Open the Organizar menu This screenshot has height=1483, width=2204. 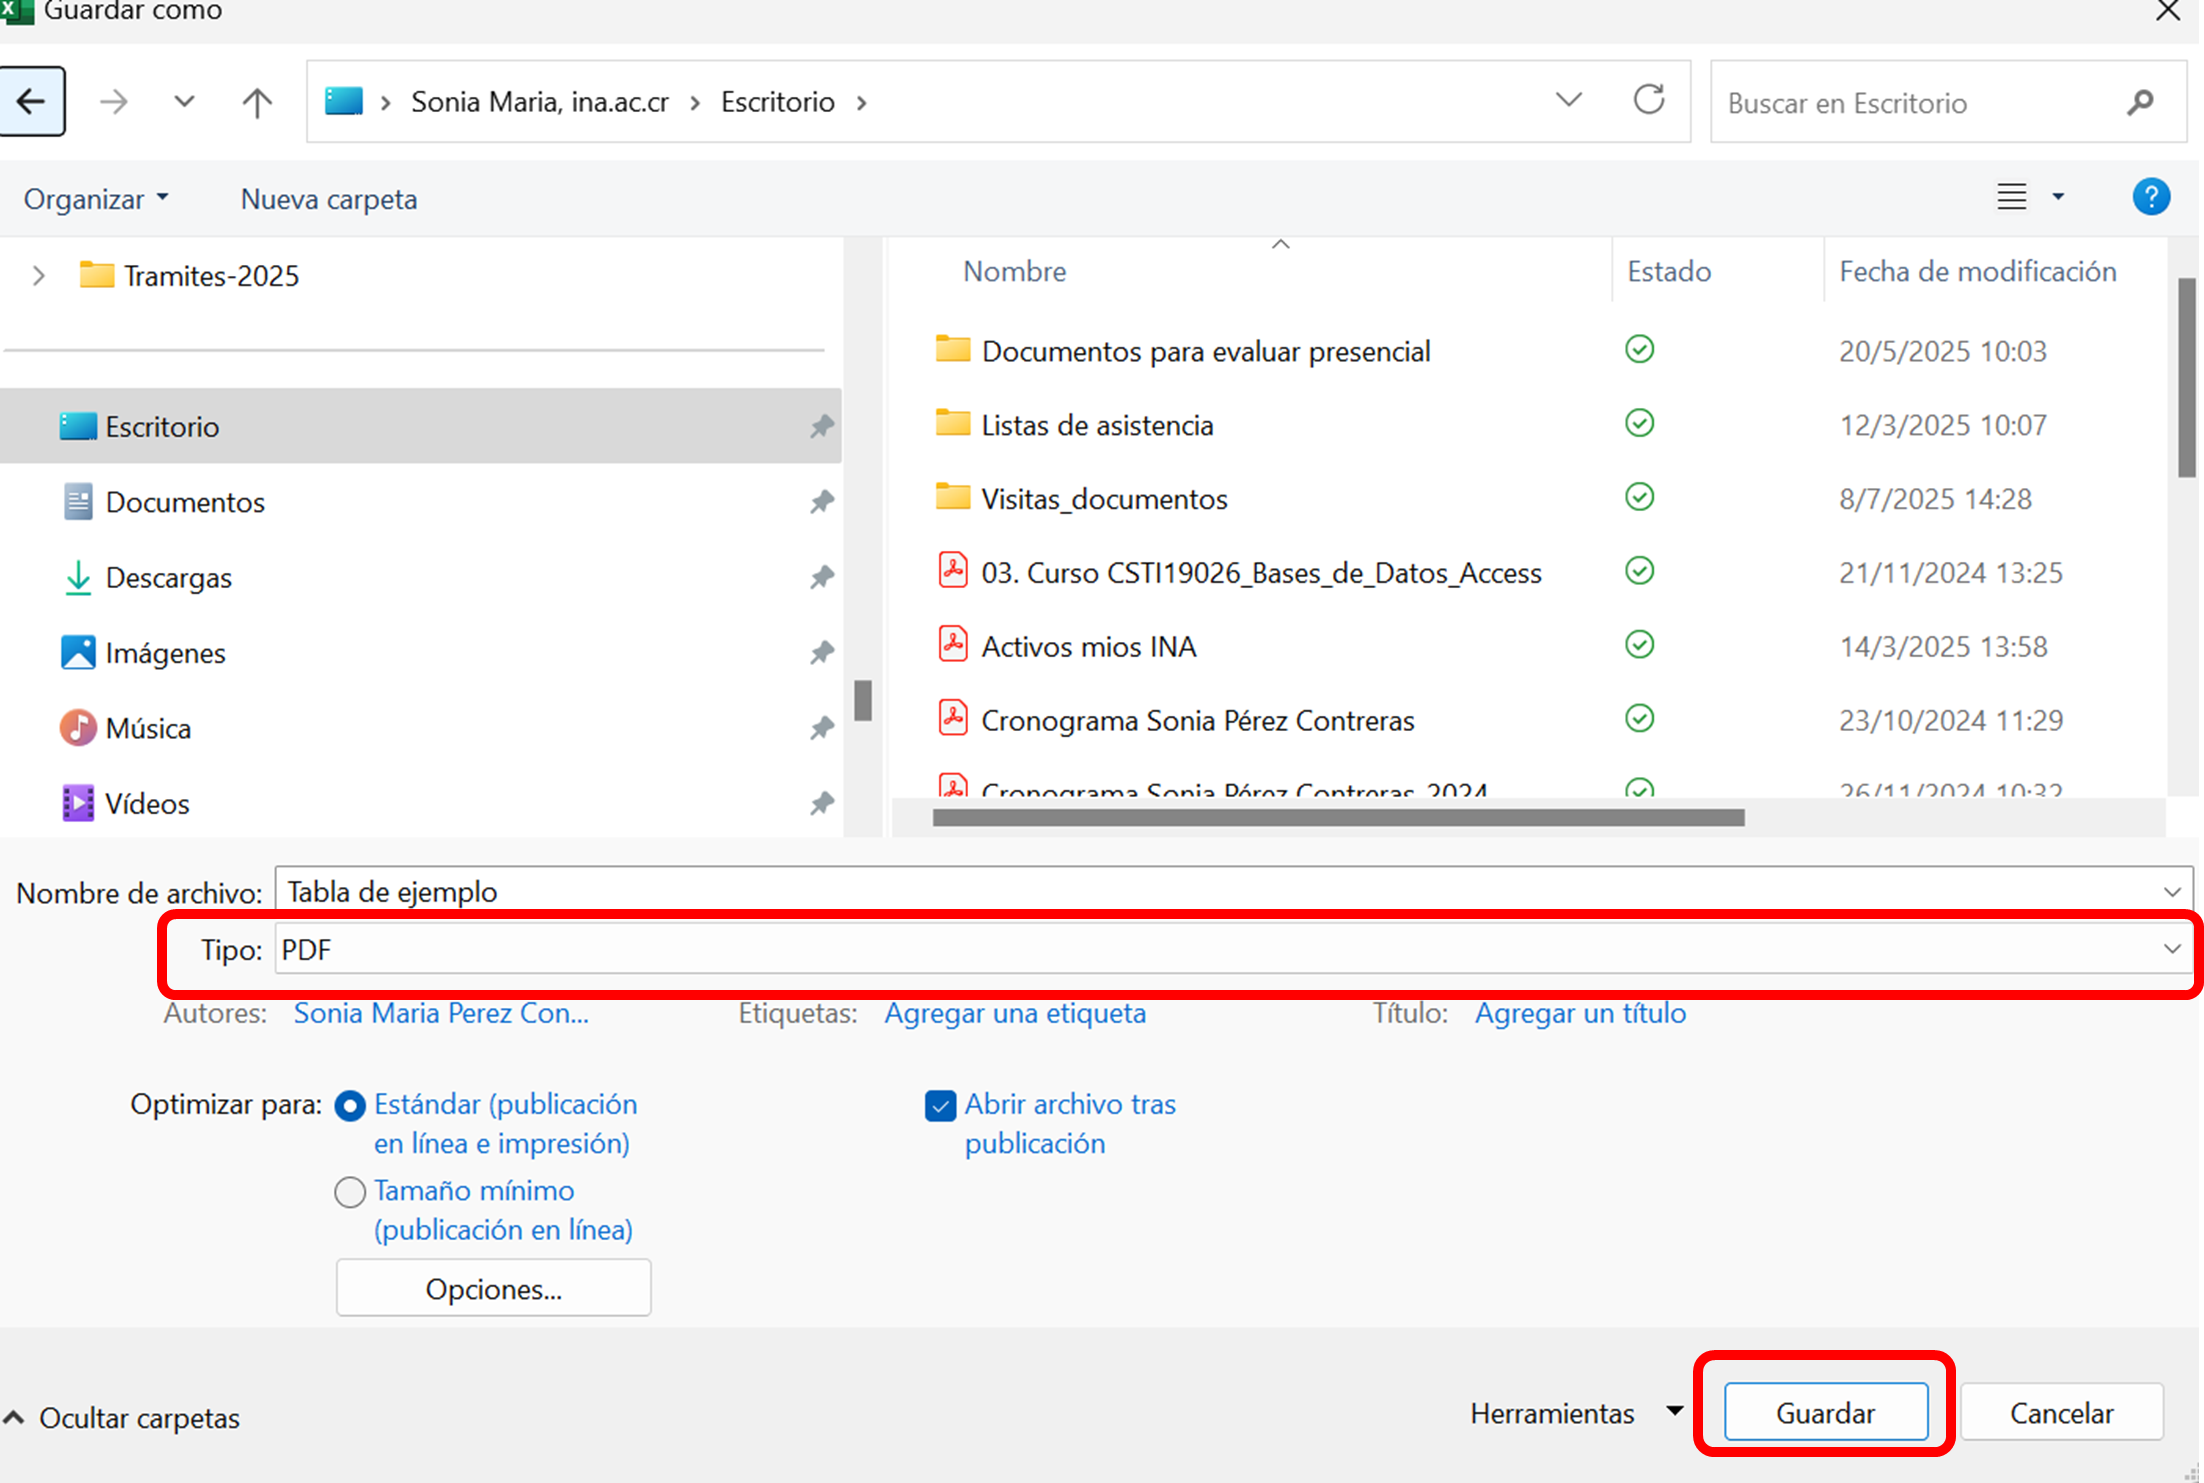[96, 199]
